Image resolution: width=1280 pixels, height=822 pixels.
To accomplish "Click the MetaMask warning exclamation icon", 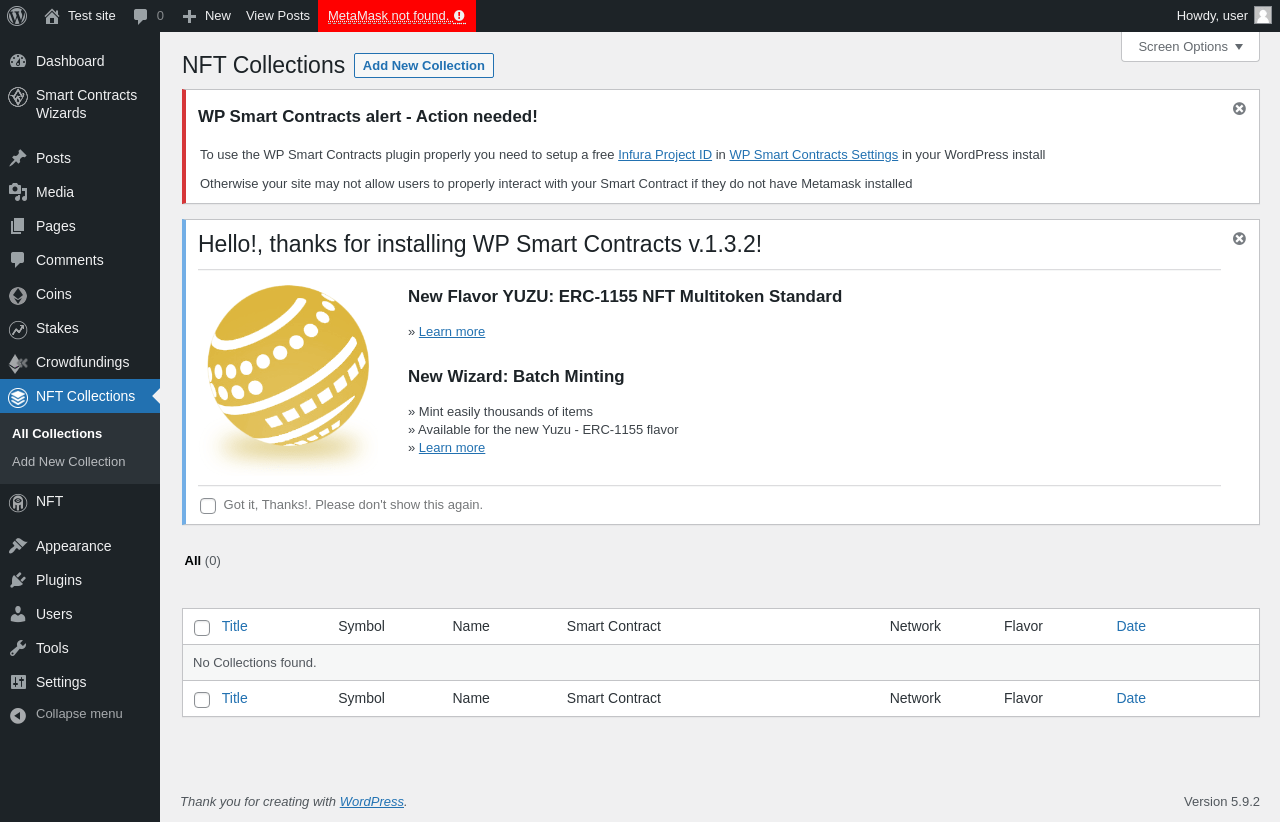I will 459,16.
